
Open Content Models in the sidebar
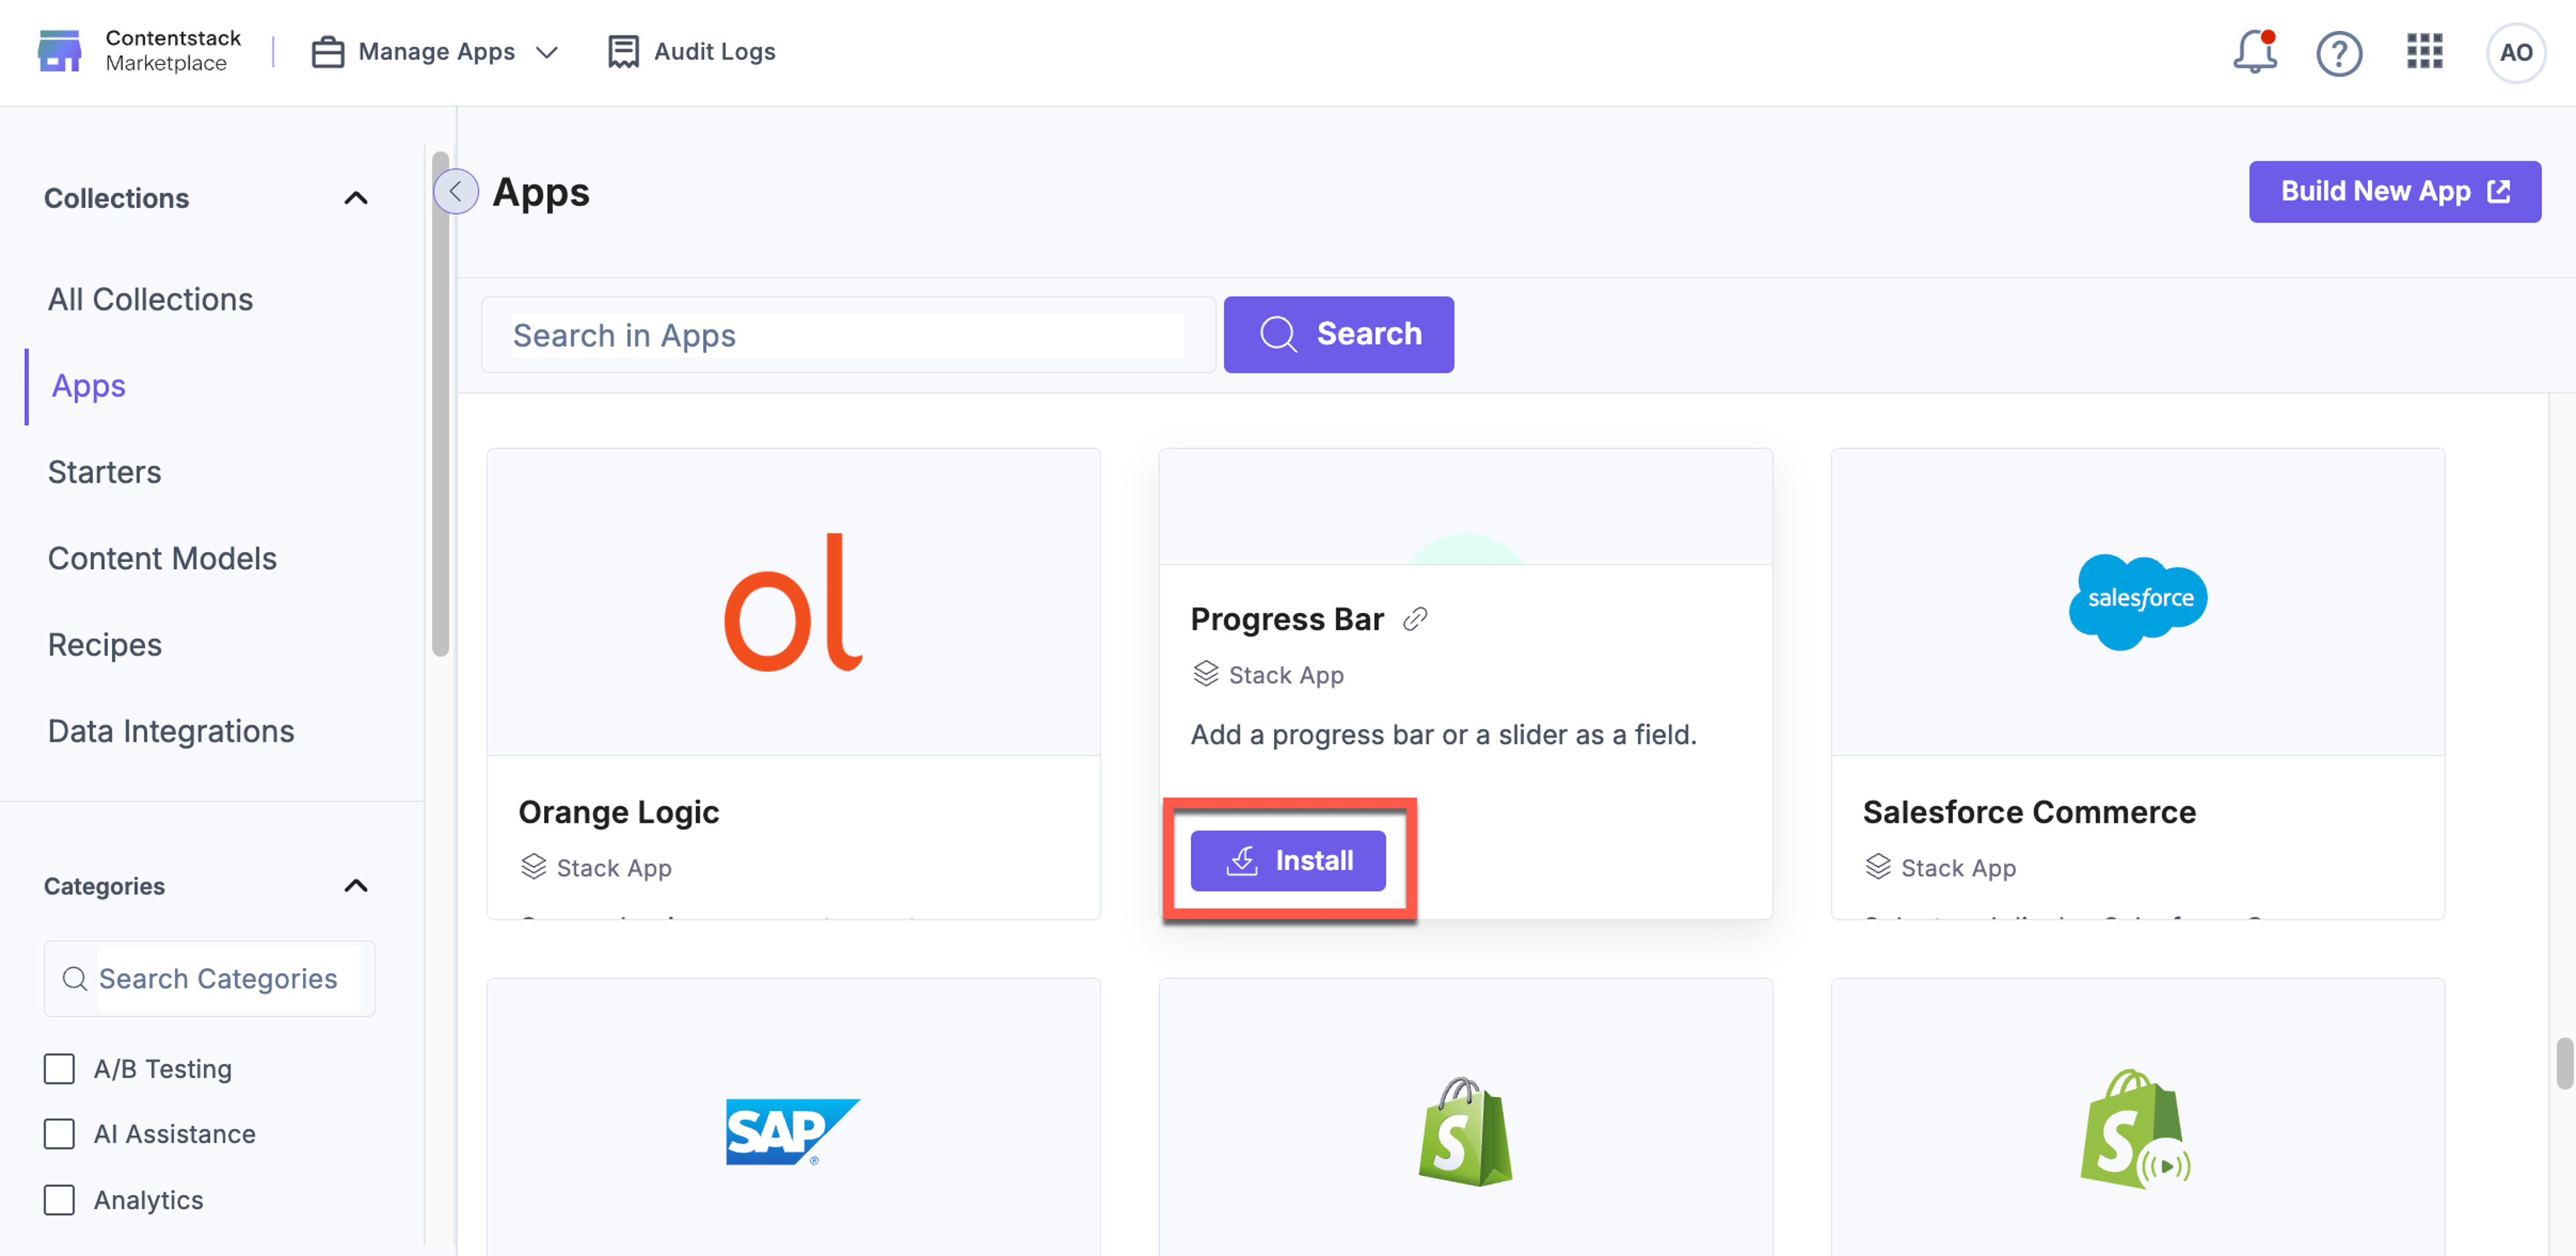pyautogui.click(x=162, y=558)
